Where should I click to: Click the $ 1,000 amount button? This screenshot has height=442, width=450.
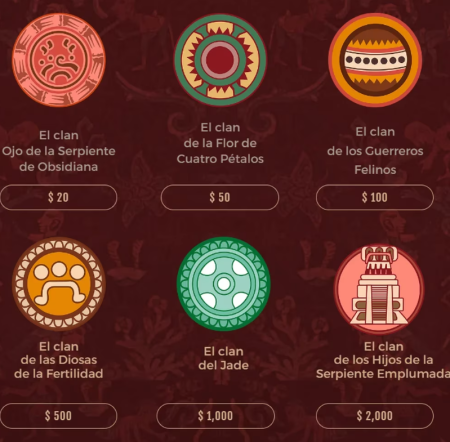coord(215,416)
